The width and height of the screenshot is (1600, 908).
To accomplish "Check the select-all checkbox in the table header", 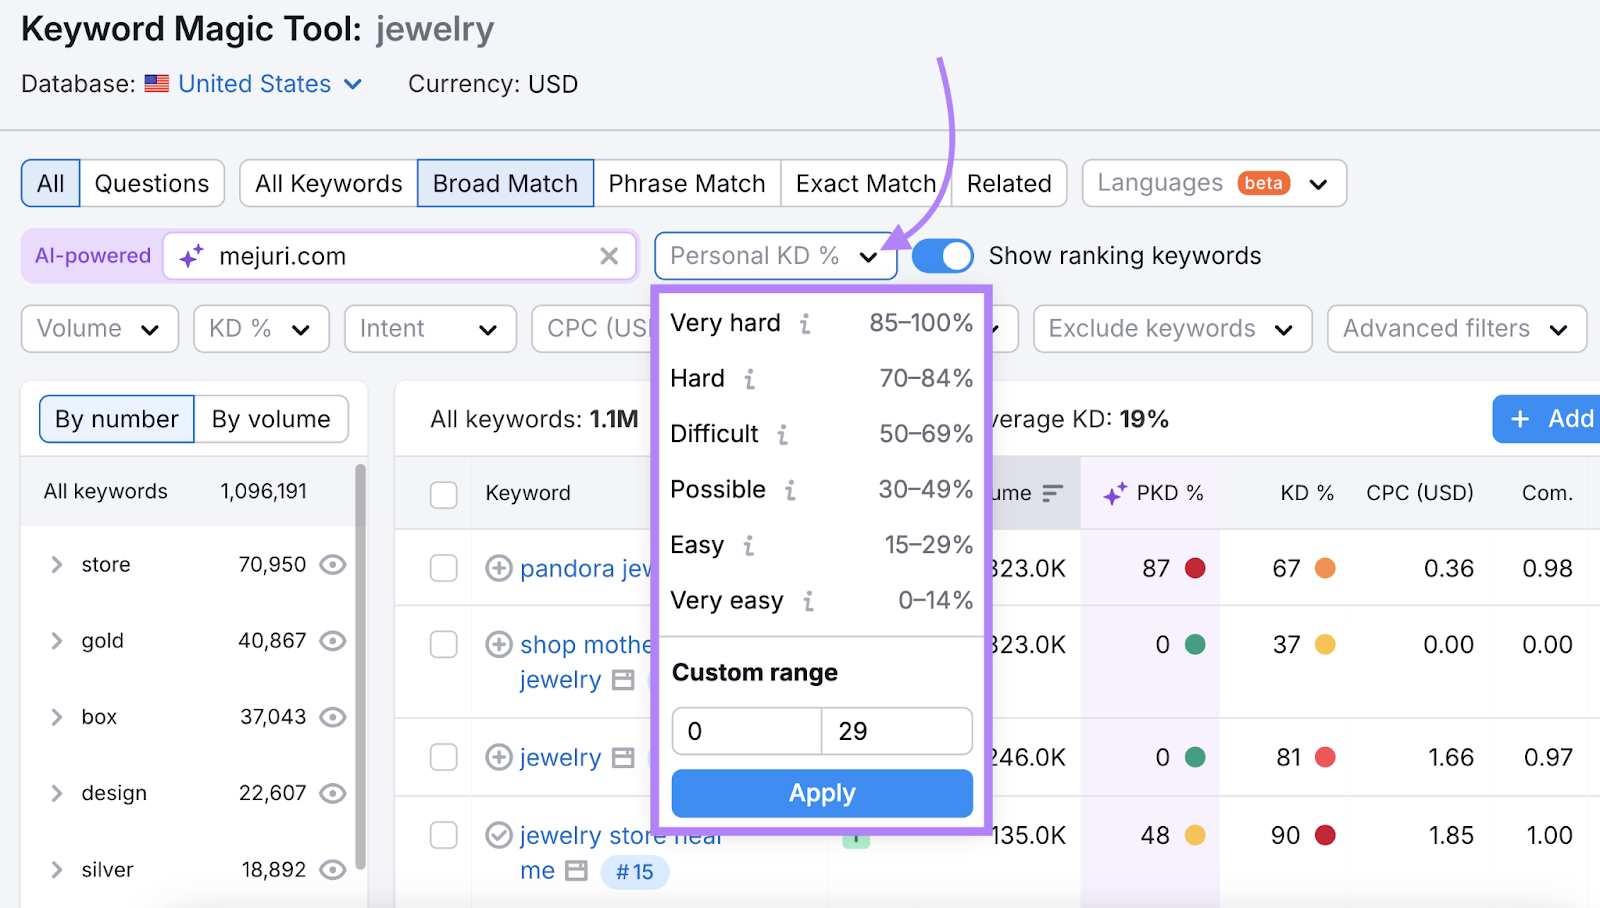I will 444,492.
